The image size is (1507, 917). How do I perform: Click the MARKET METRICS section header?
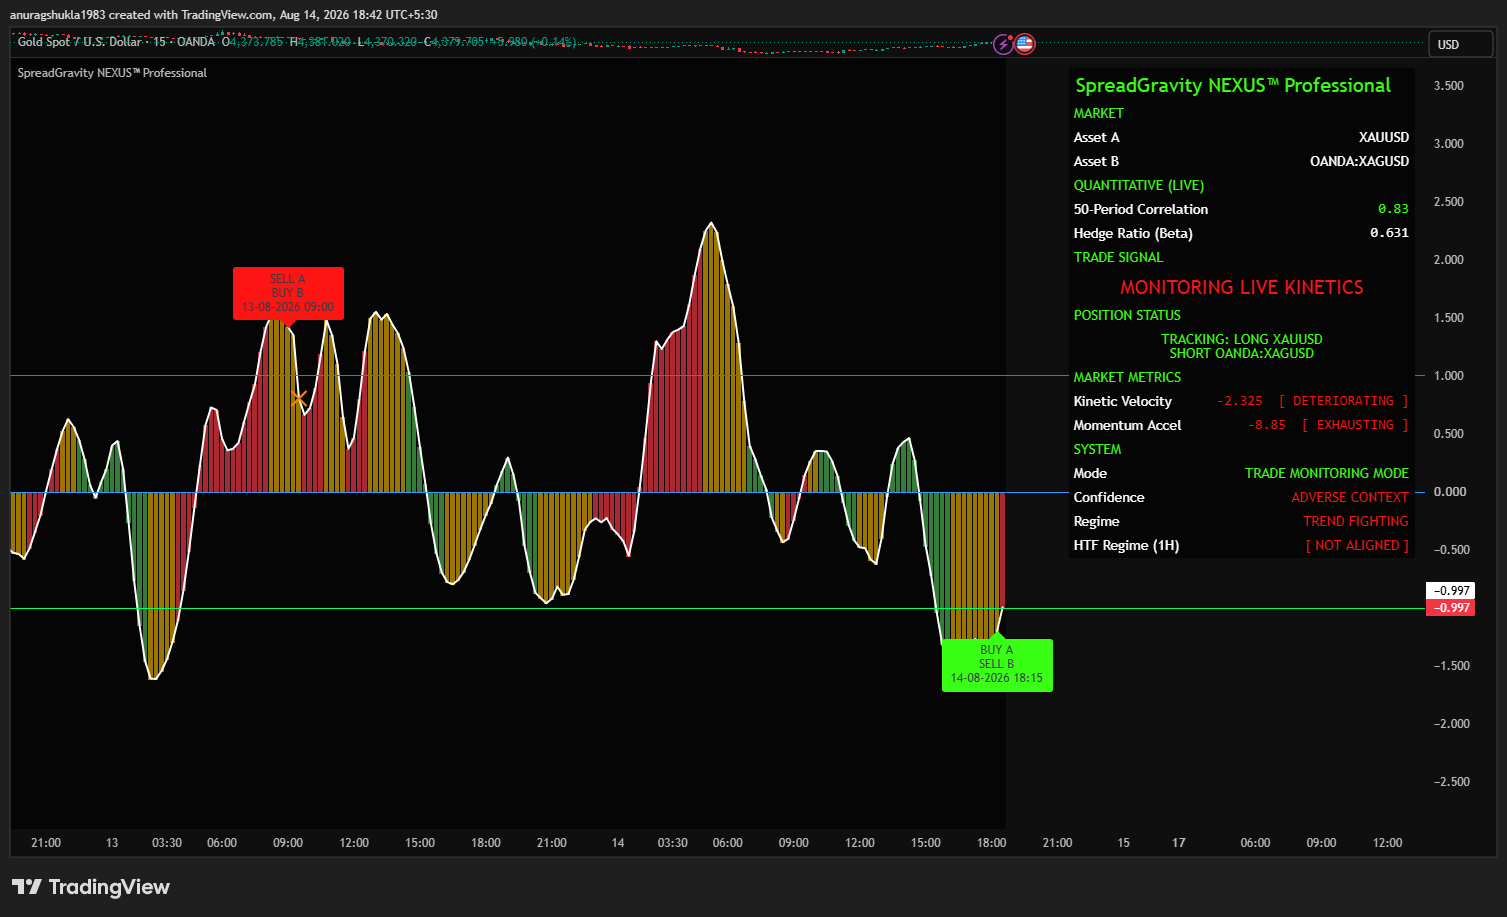coord(1127,377)
